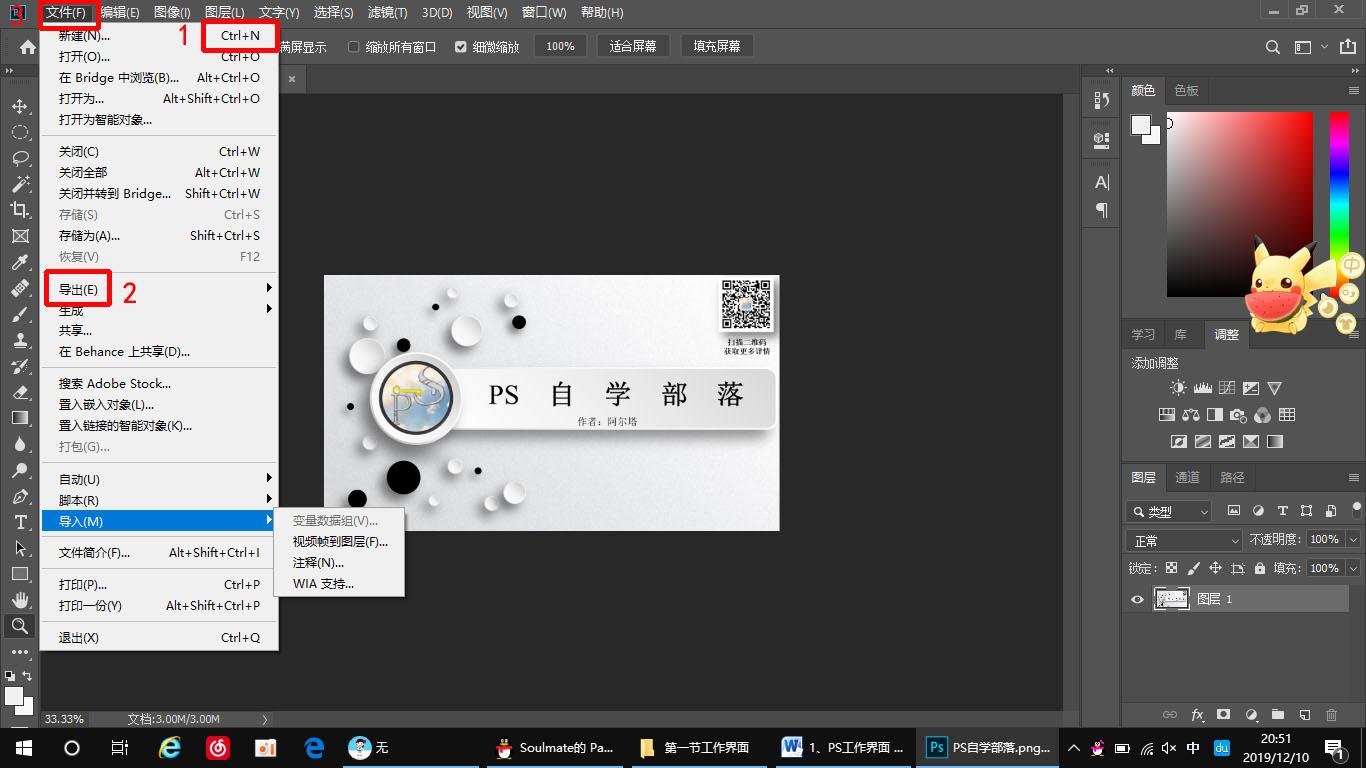Open the workspace switcher dropdown
This screenshot has width=1366, height=768.
(x=1309, y=47)
